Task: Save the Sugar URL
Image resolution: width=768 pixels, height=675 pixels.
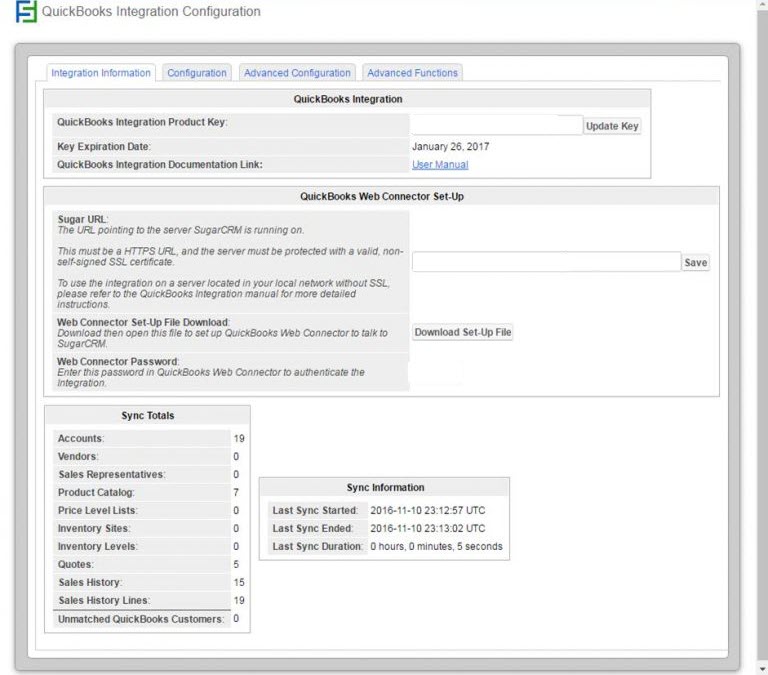Action: pyautogui.click(x=695, y=263)
